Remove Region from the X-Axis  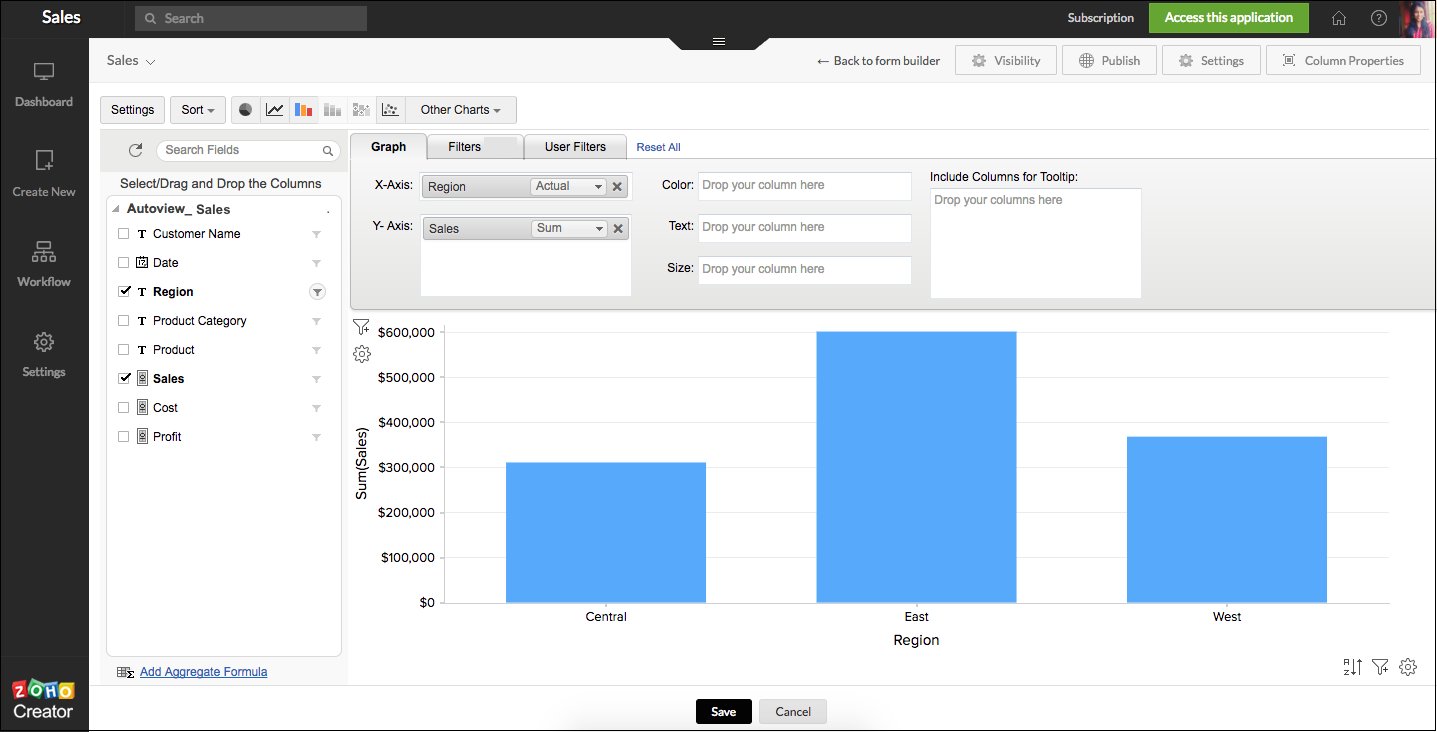[618, 186]
